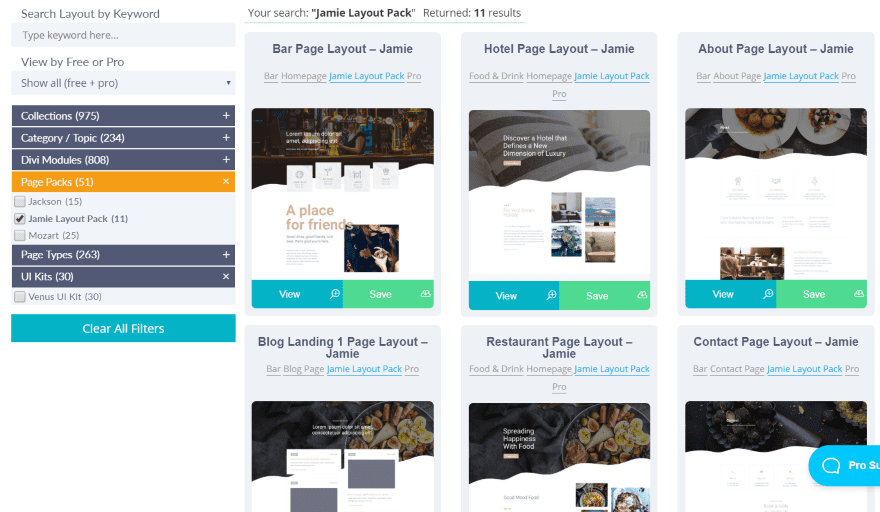This screenshot has height=512, width=880.
Task: Click Homepage tag under Bar Page Layout
Action: tap(304, 76)
